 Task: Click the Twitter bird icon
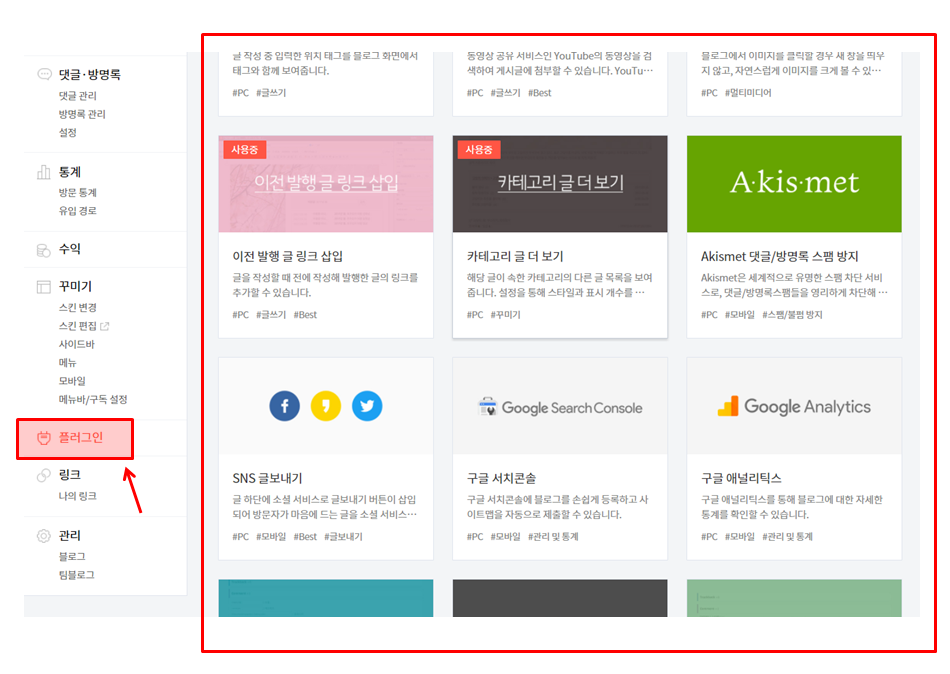pos(367,406)
